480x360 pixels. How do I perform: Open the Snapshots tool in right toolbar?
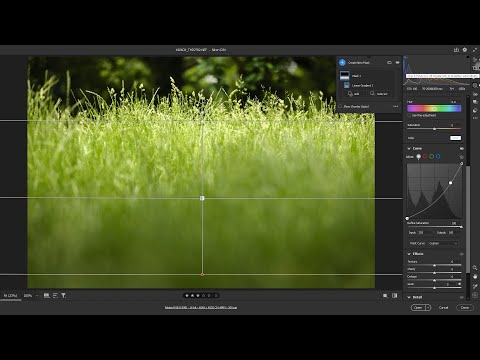475,102
